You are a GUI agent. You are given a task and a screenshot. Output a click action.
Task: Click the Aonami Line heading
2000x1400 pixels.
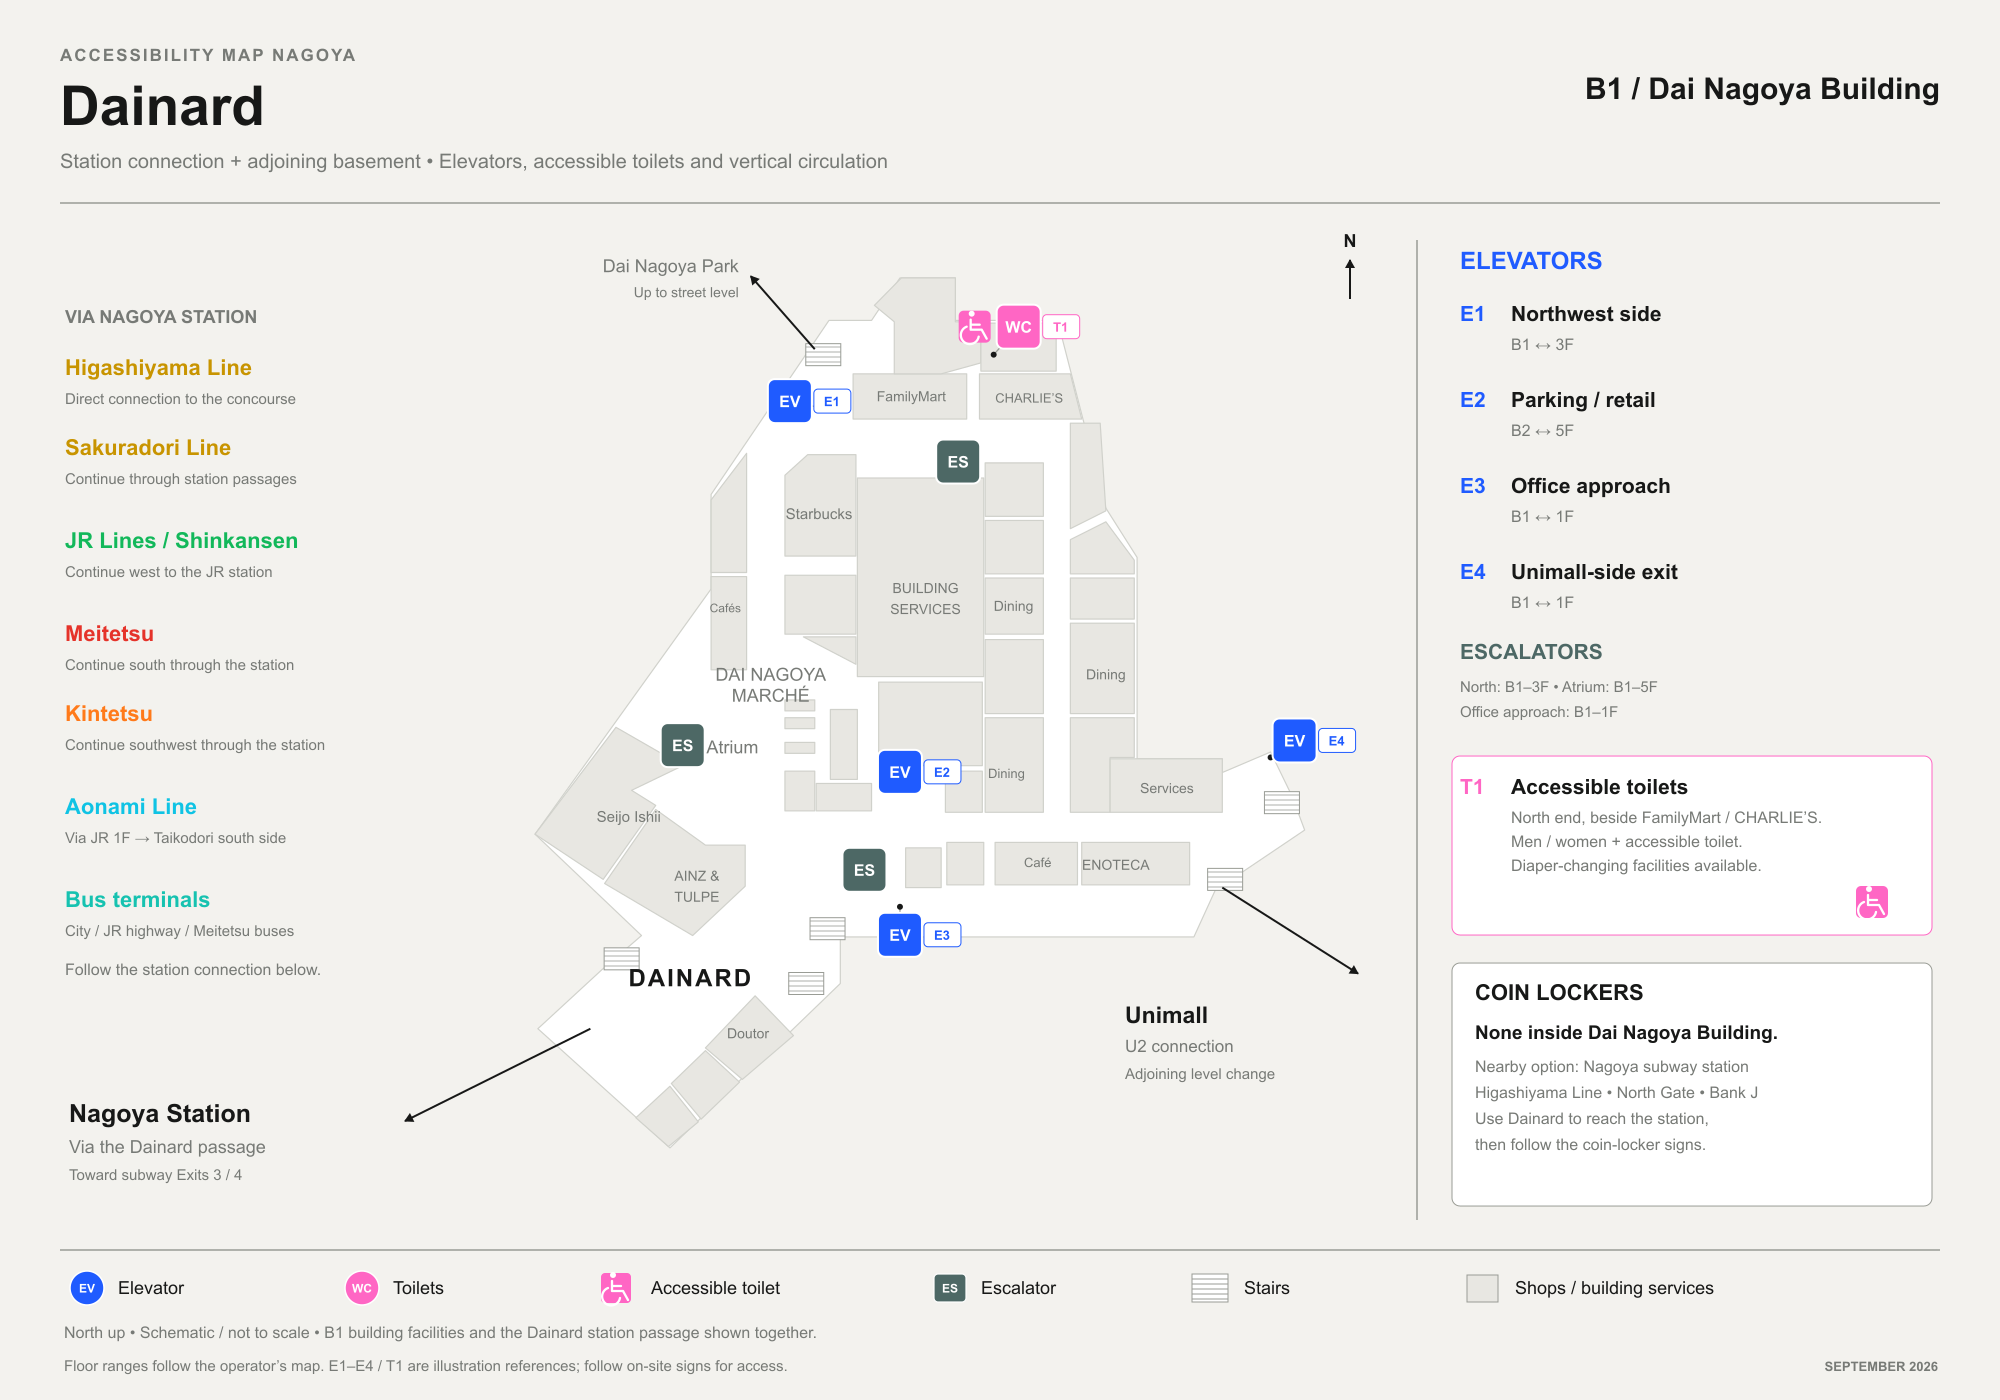131,807
